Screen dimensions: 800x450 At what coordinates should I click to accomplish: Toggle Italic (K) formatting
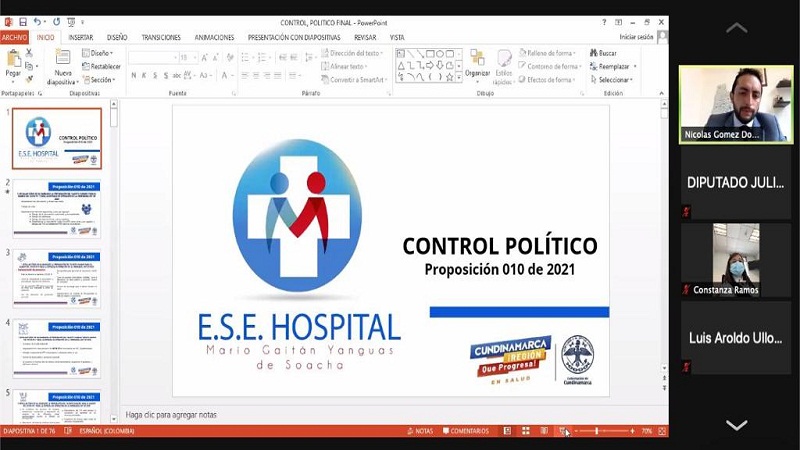(144, 76)
